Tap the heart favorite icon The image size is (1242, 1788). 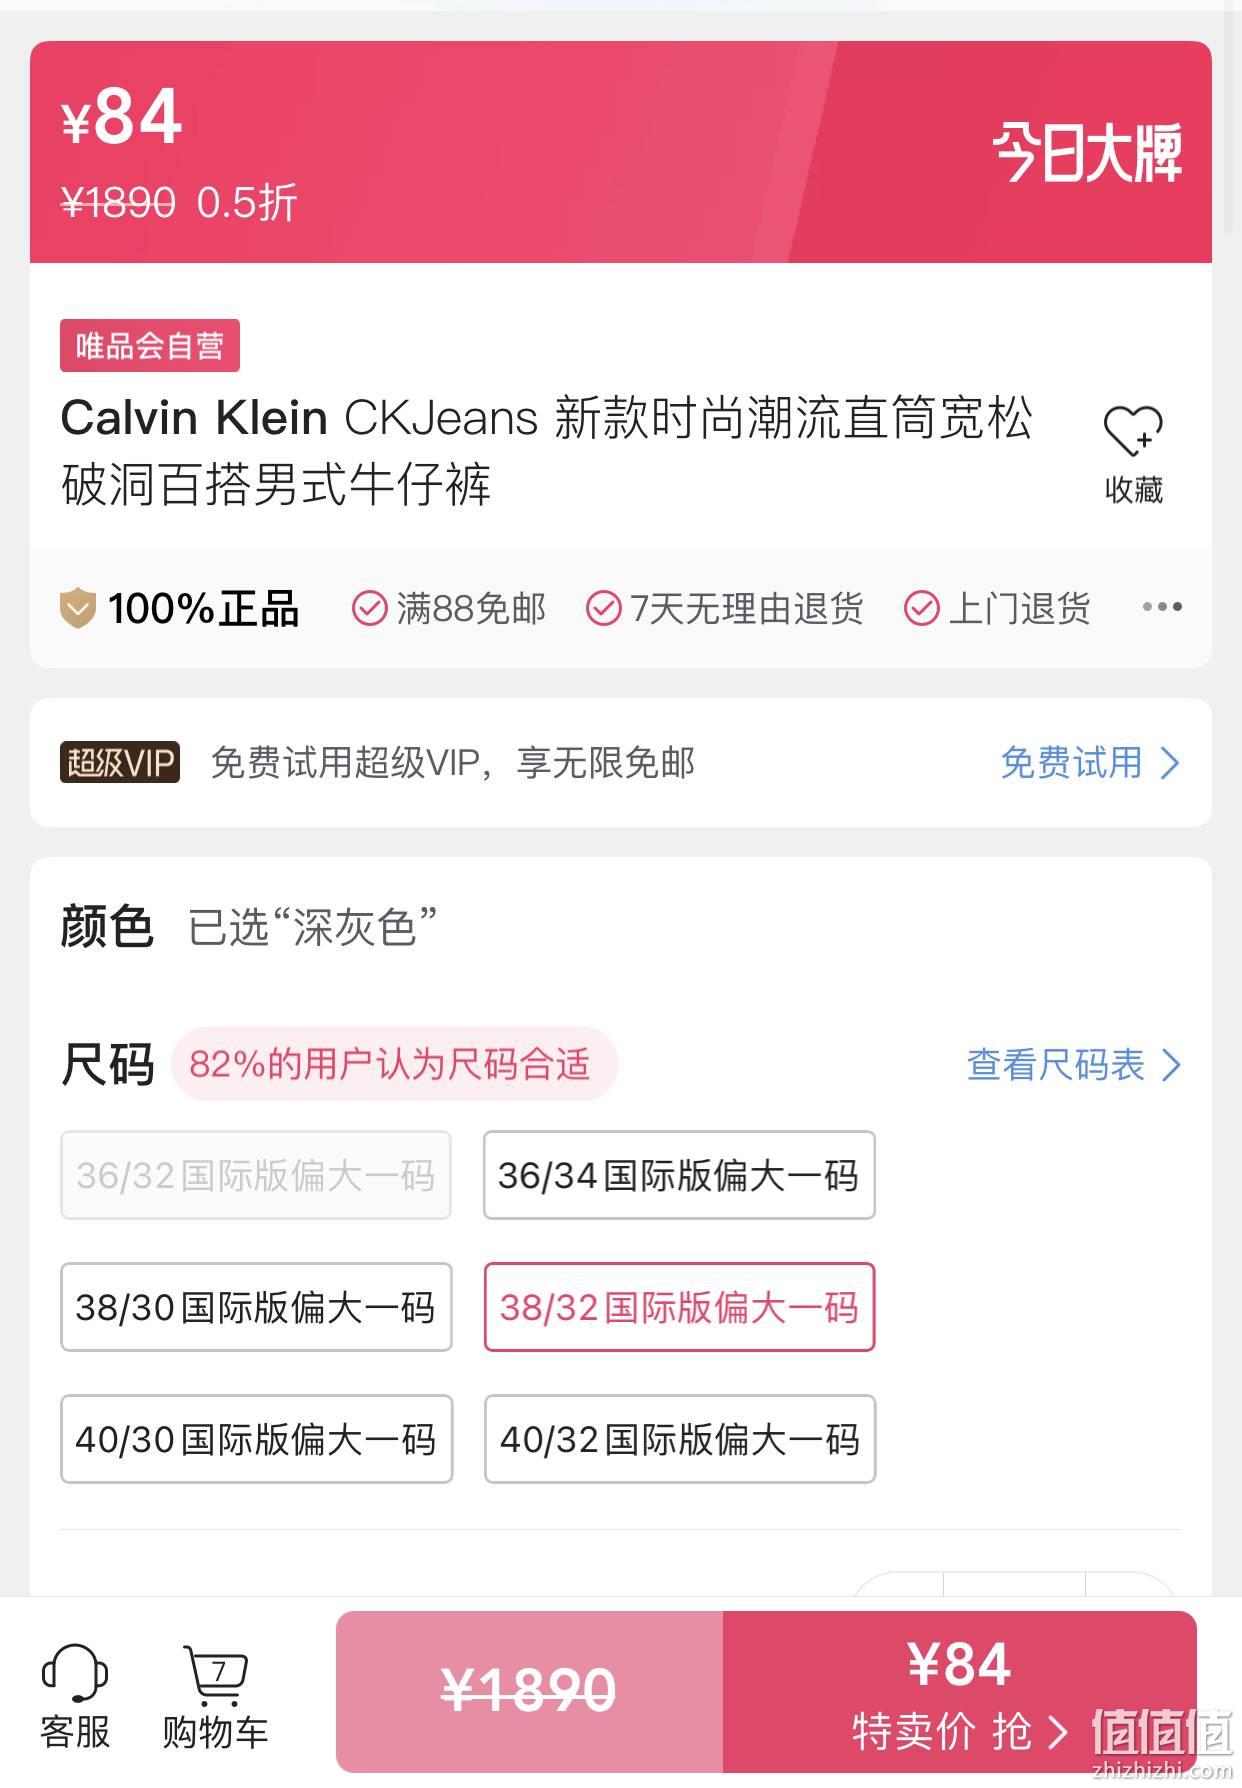click(1133, 431)
